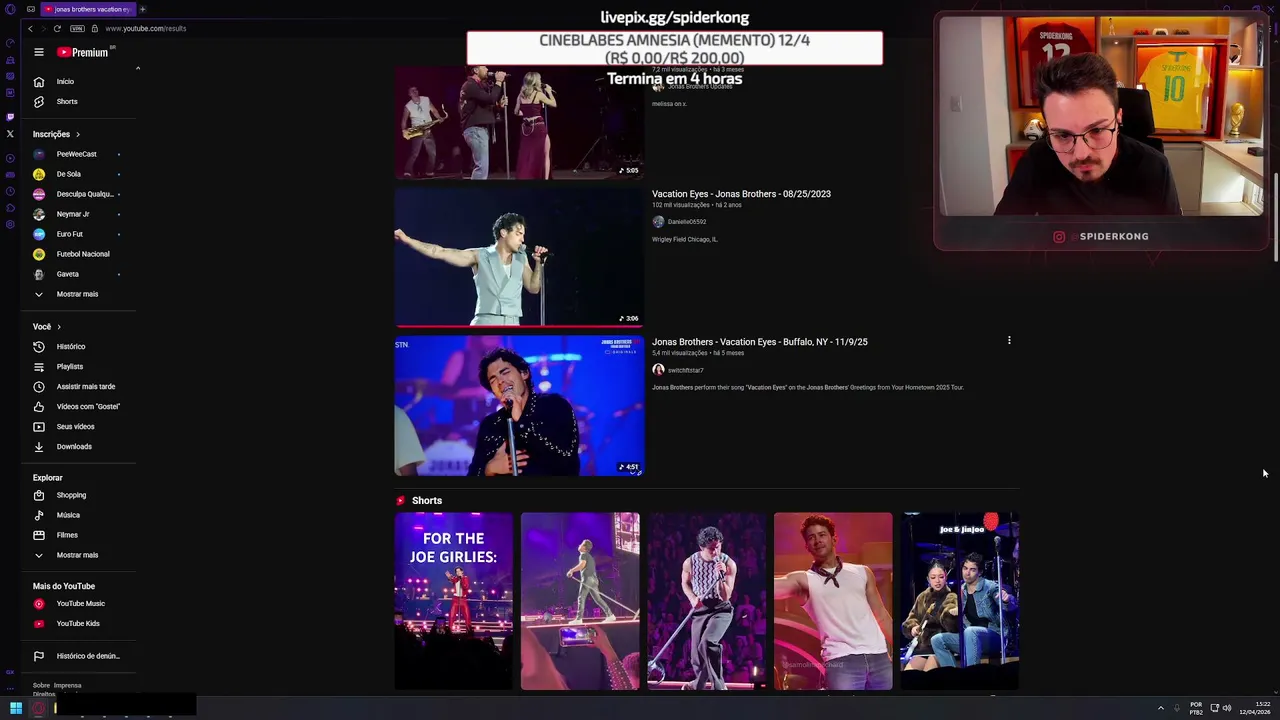The height and width of the screenshot is (720, 1280).
Task: Click the page vertical scrollbar thumb
Action: click(x=1275, y=218)
